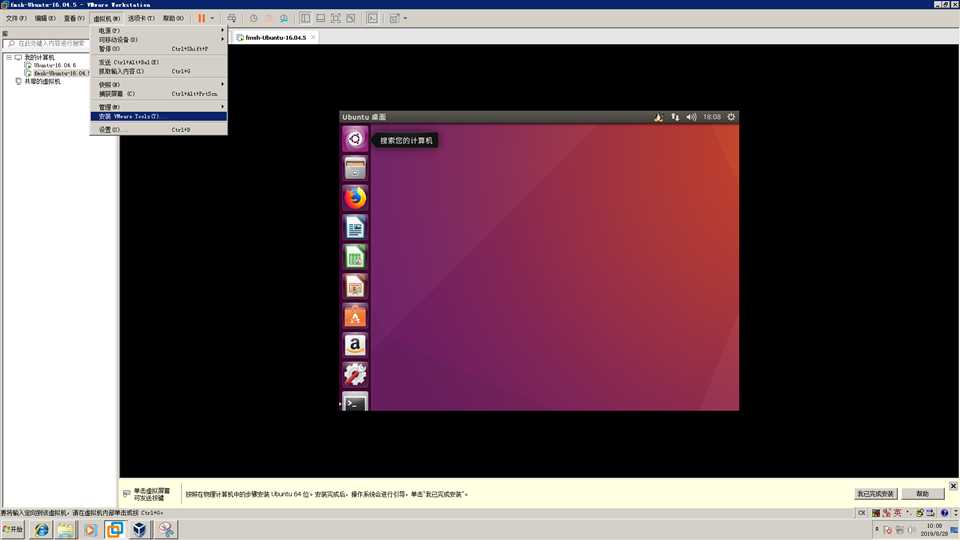Open the 帮助 (Help) menu
The height and width of the screenshot is (540, 960).
tap(173, 18)
